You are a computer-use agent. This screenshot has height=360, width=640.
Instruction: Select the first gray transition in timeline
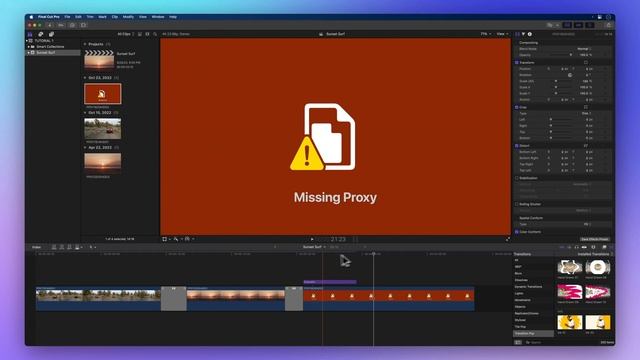(x=174, y=299)
